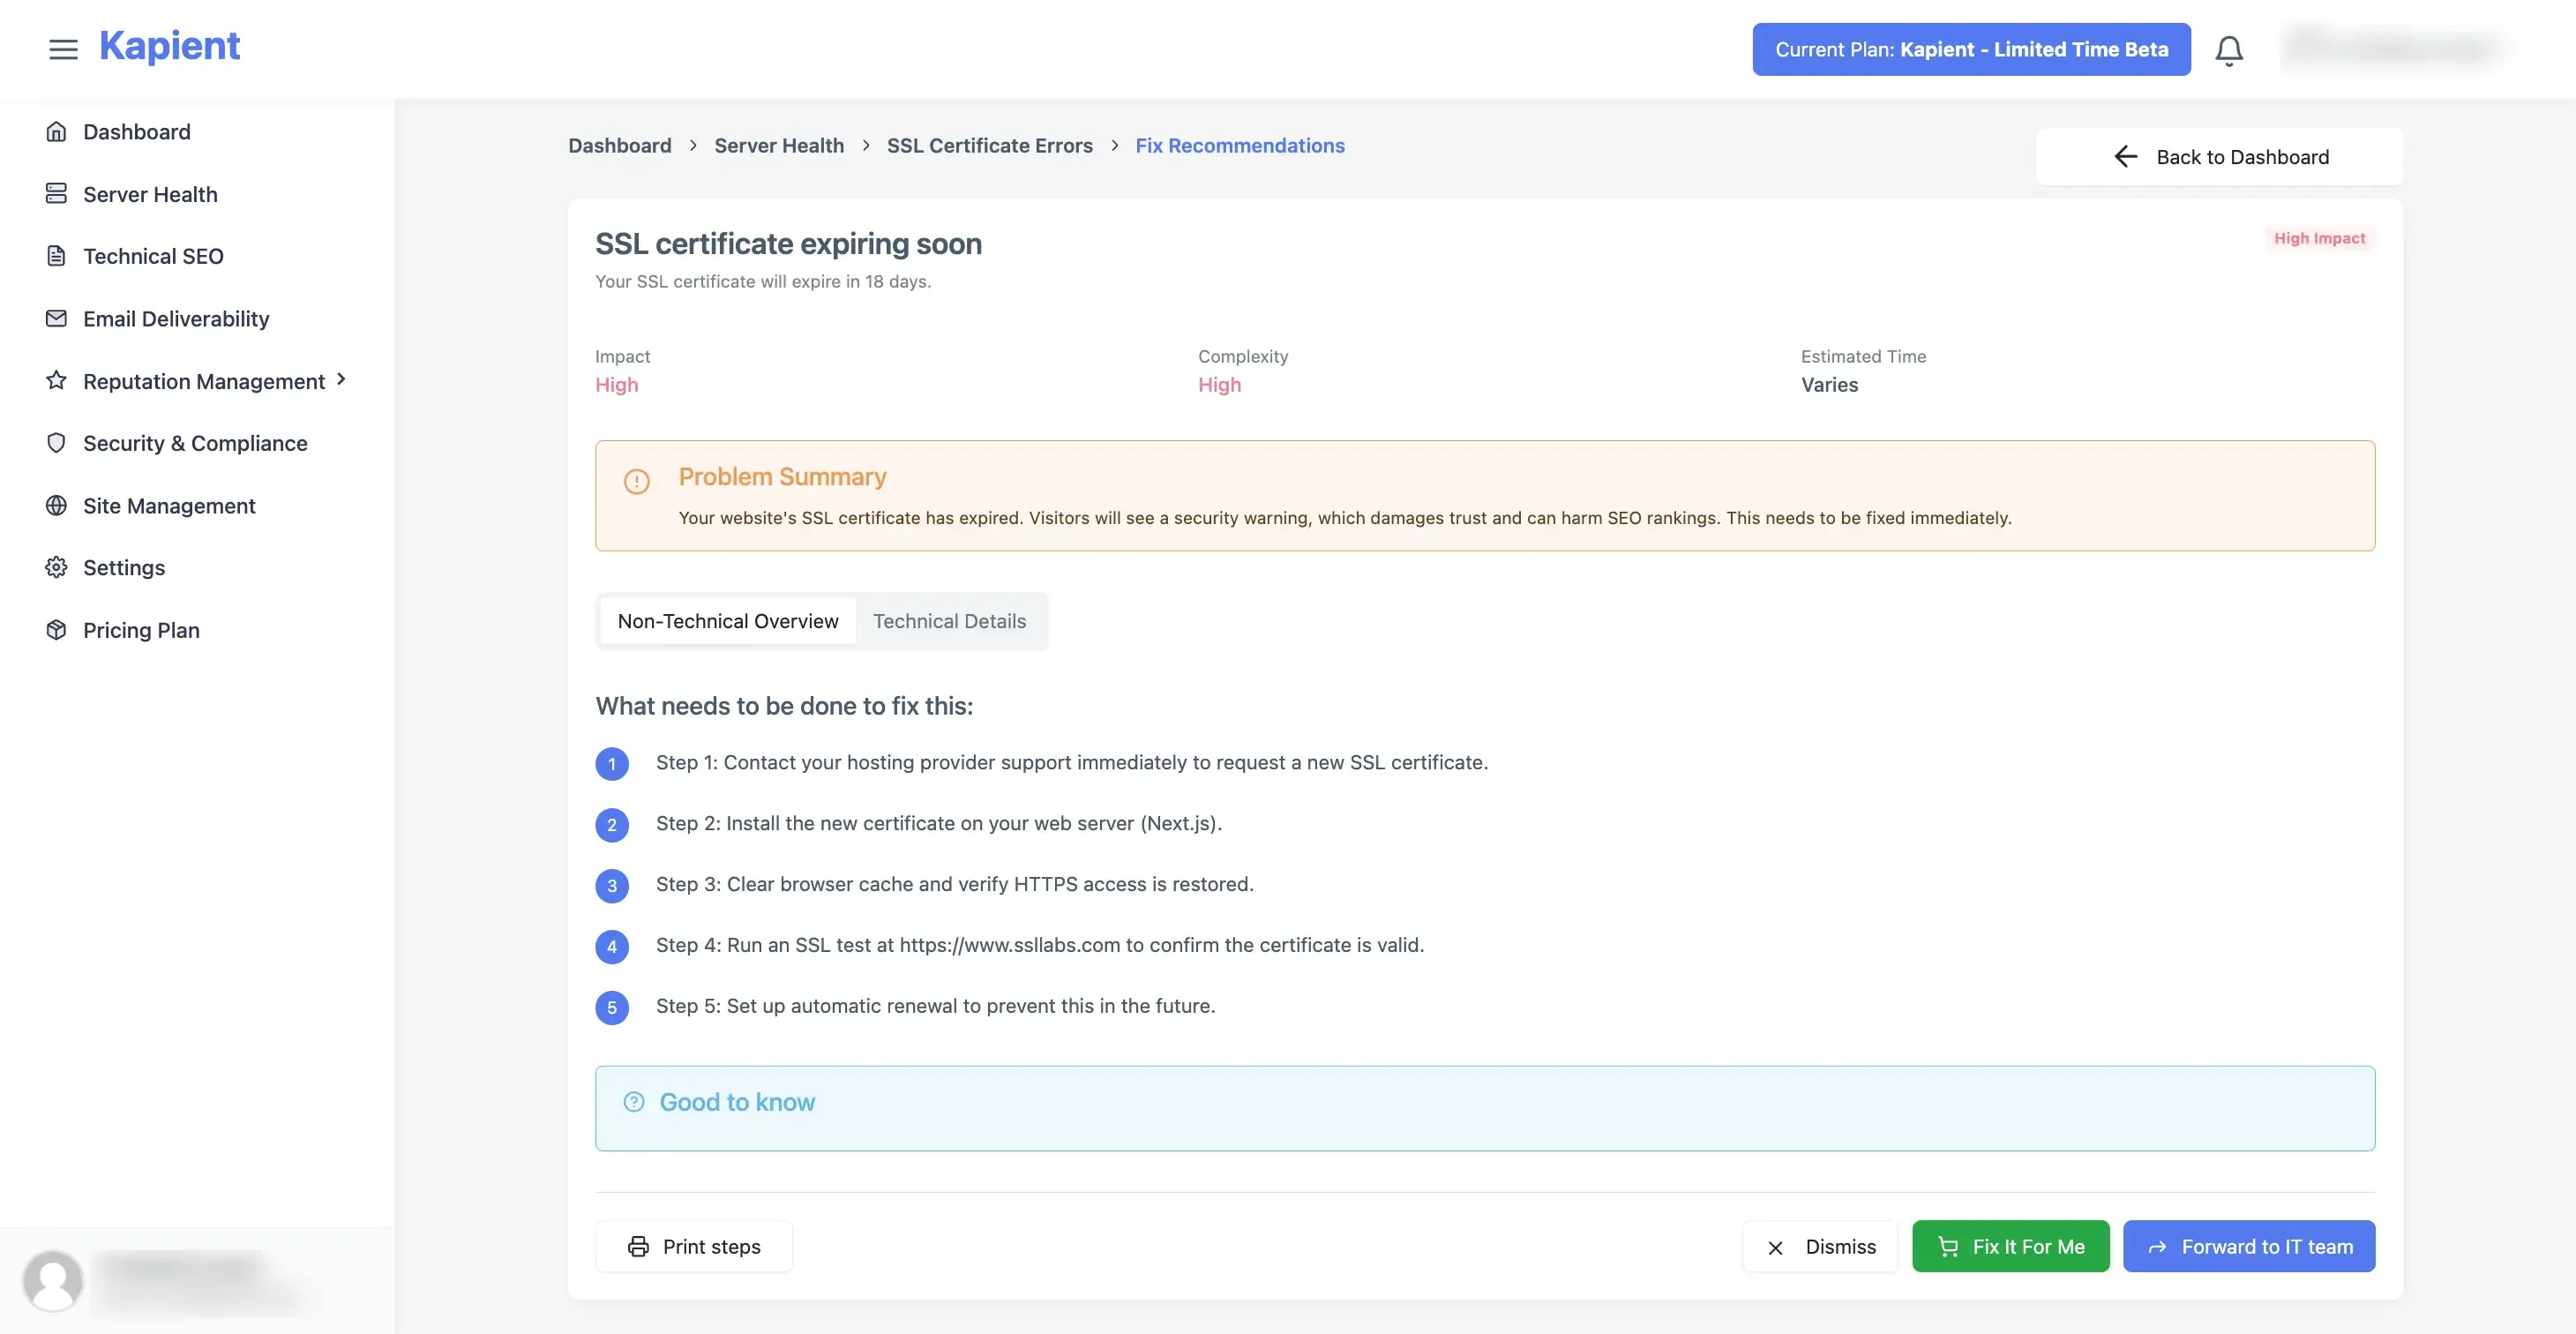Click the Technical SEO document icon
The height and width of the screenshot is (1334, 2576).
point(56,255)
